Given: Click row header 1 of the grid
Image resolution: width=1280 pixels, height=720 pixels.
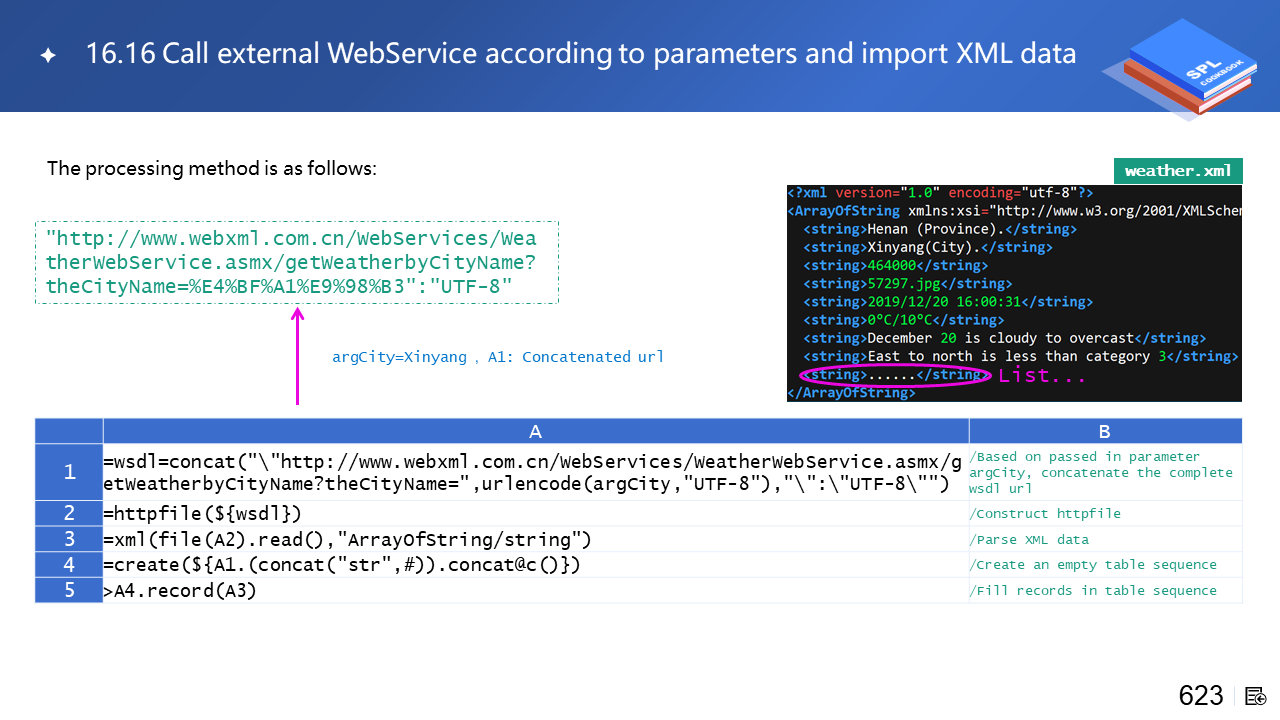Looking at the screenshot, I should [x=69, y=472].
